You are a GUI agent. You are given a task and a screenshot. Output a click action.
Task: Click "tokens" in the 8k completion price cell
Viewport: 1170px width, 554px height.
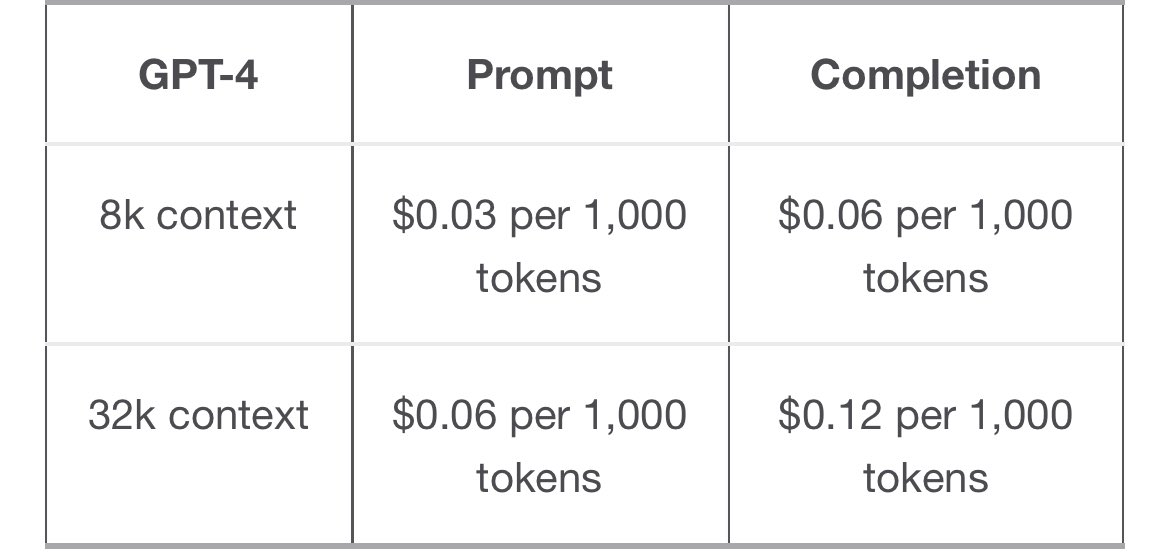[x=925, y=277]
